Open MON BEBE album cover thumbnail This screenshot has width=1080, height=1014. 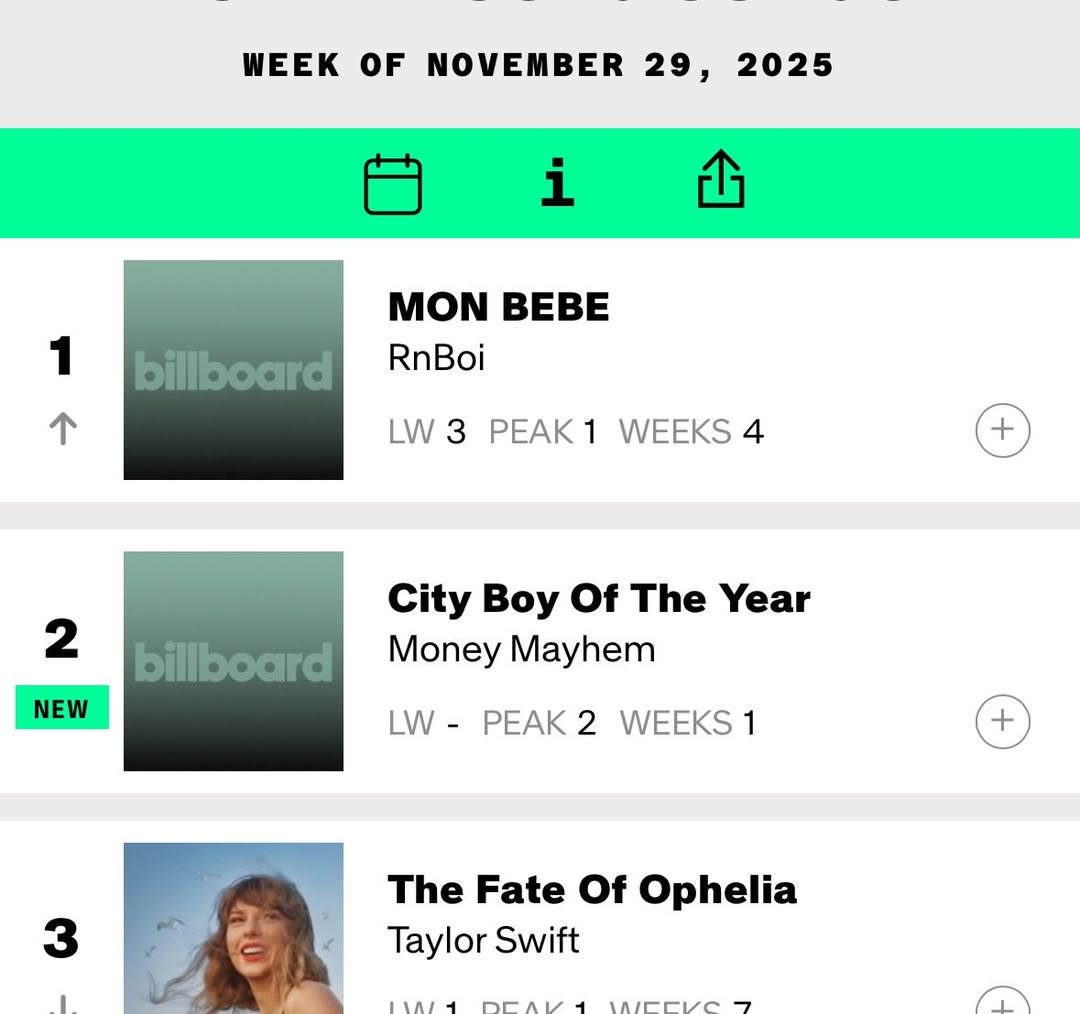(x=233, y=370)
